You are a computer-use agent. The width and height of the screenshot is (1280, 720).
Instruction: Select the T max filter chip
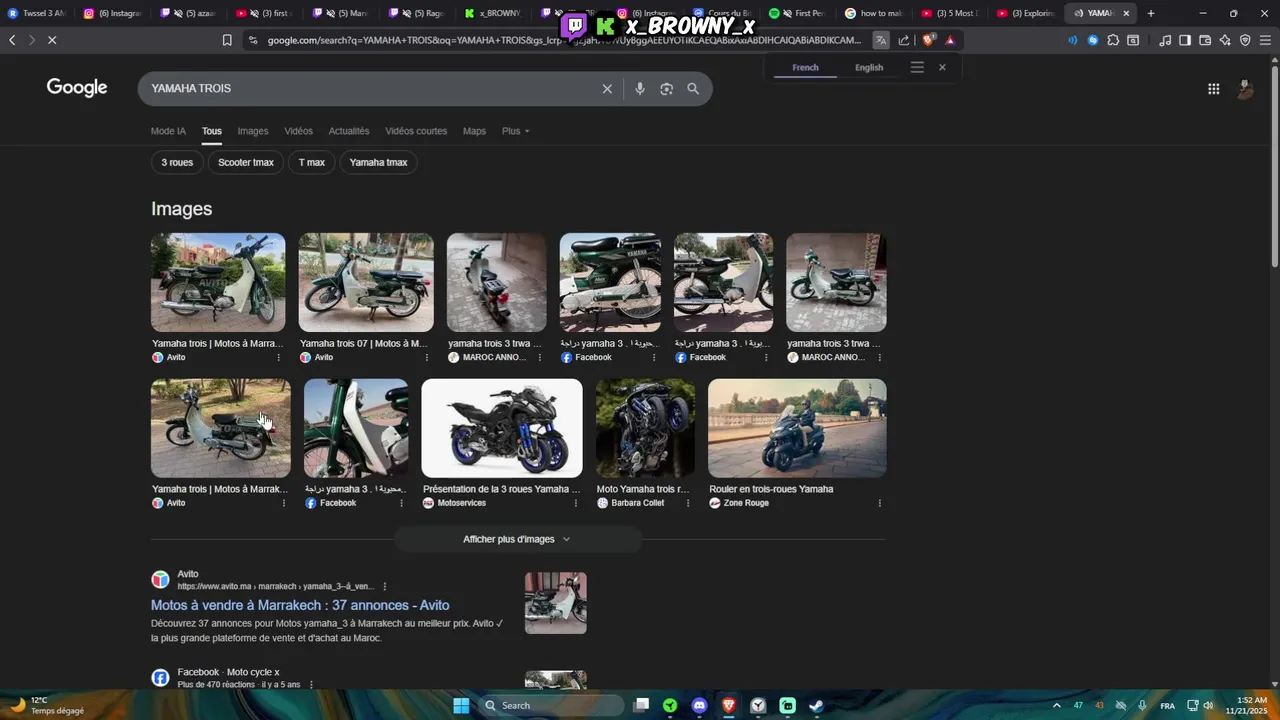click(312, 162)
